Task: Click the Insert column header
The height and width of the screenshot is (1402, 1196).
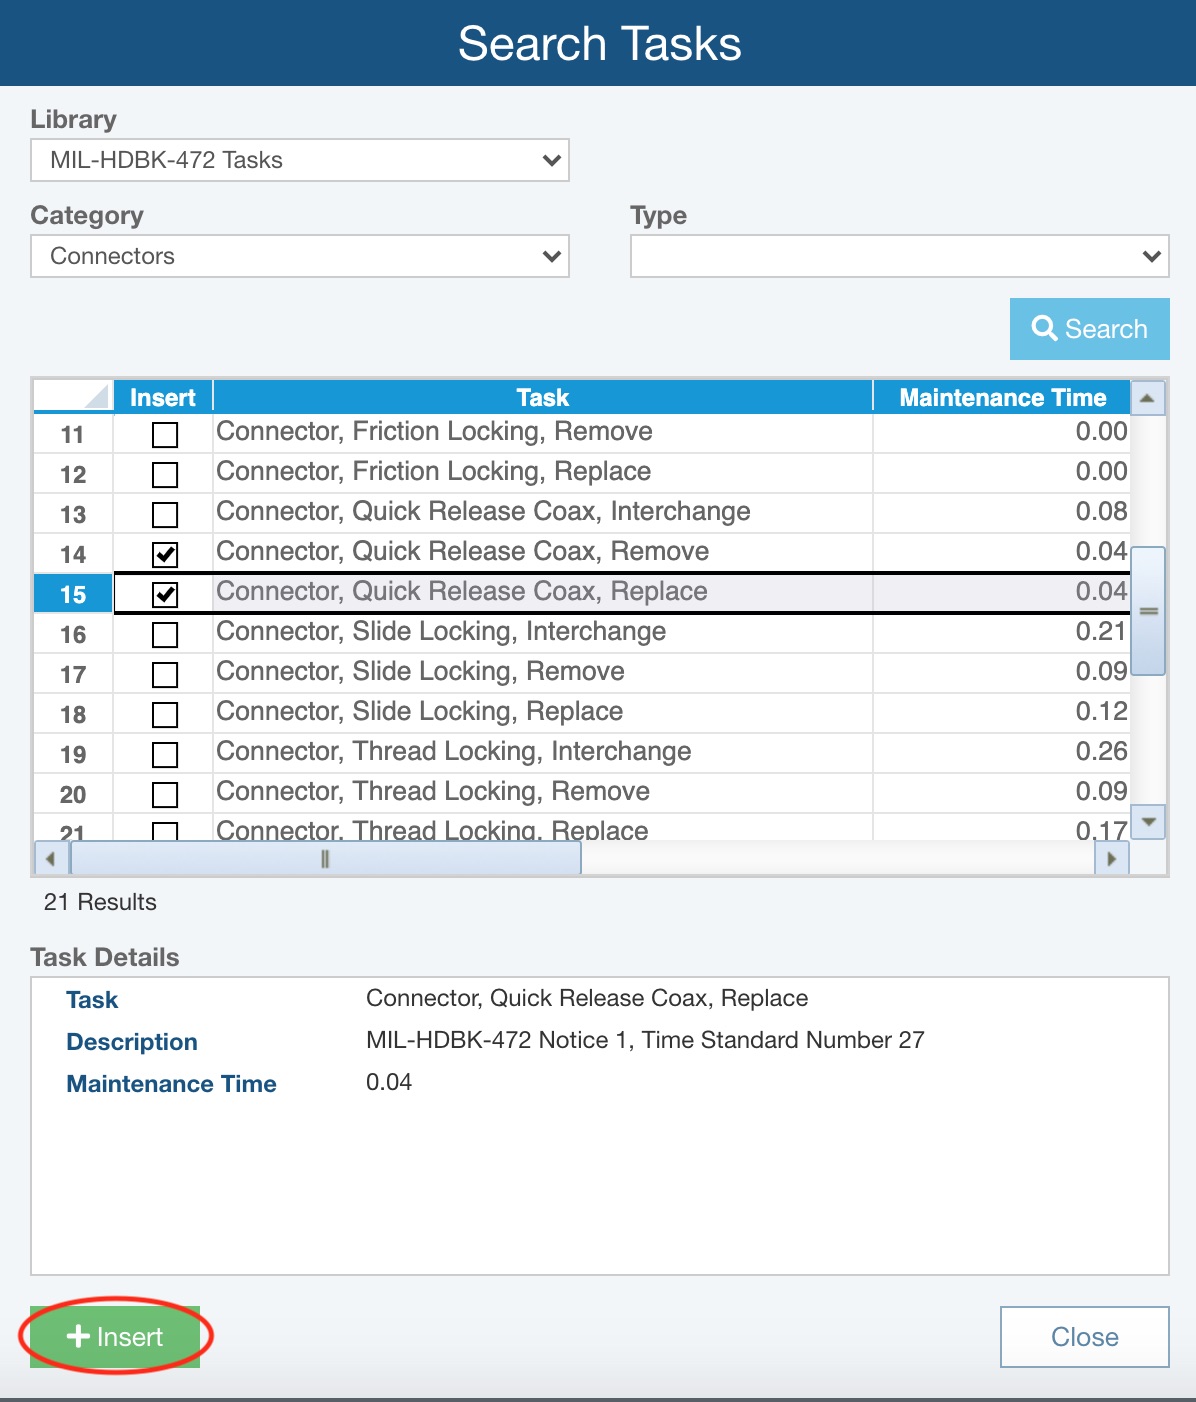Action: [163, 397]
